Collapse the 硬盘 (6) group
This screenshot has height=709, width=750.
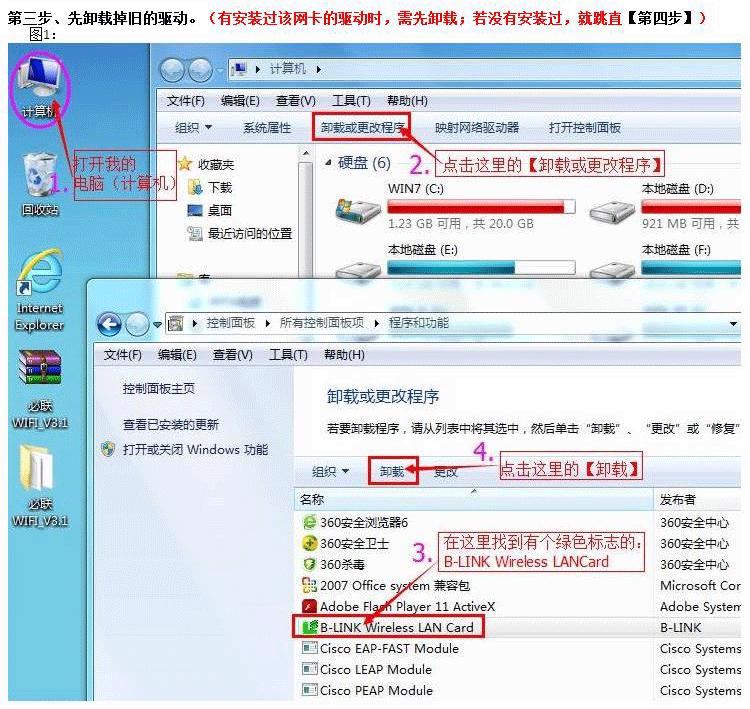point(328,163)
